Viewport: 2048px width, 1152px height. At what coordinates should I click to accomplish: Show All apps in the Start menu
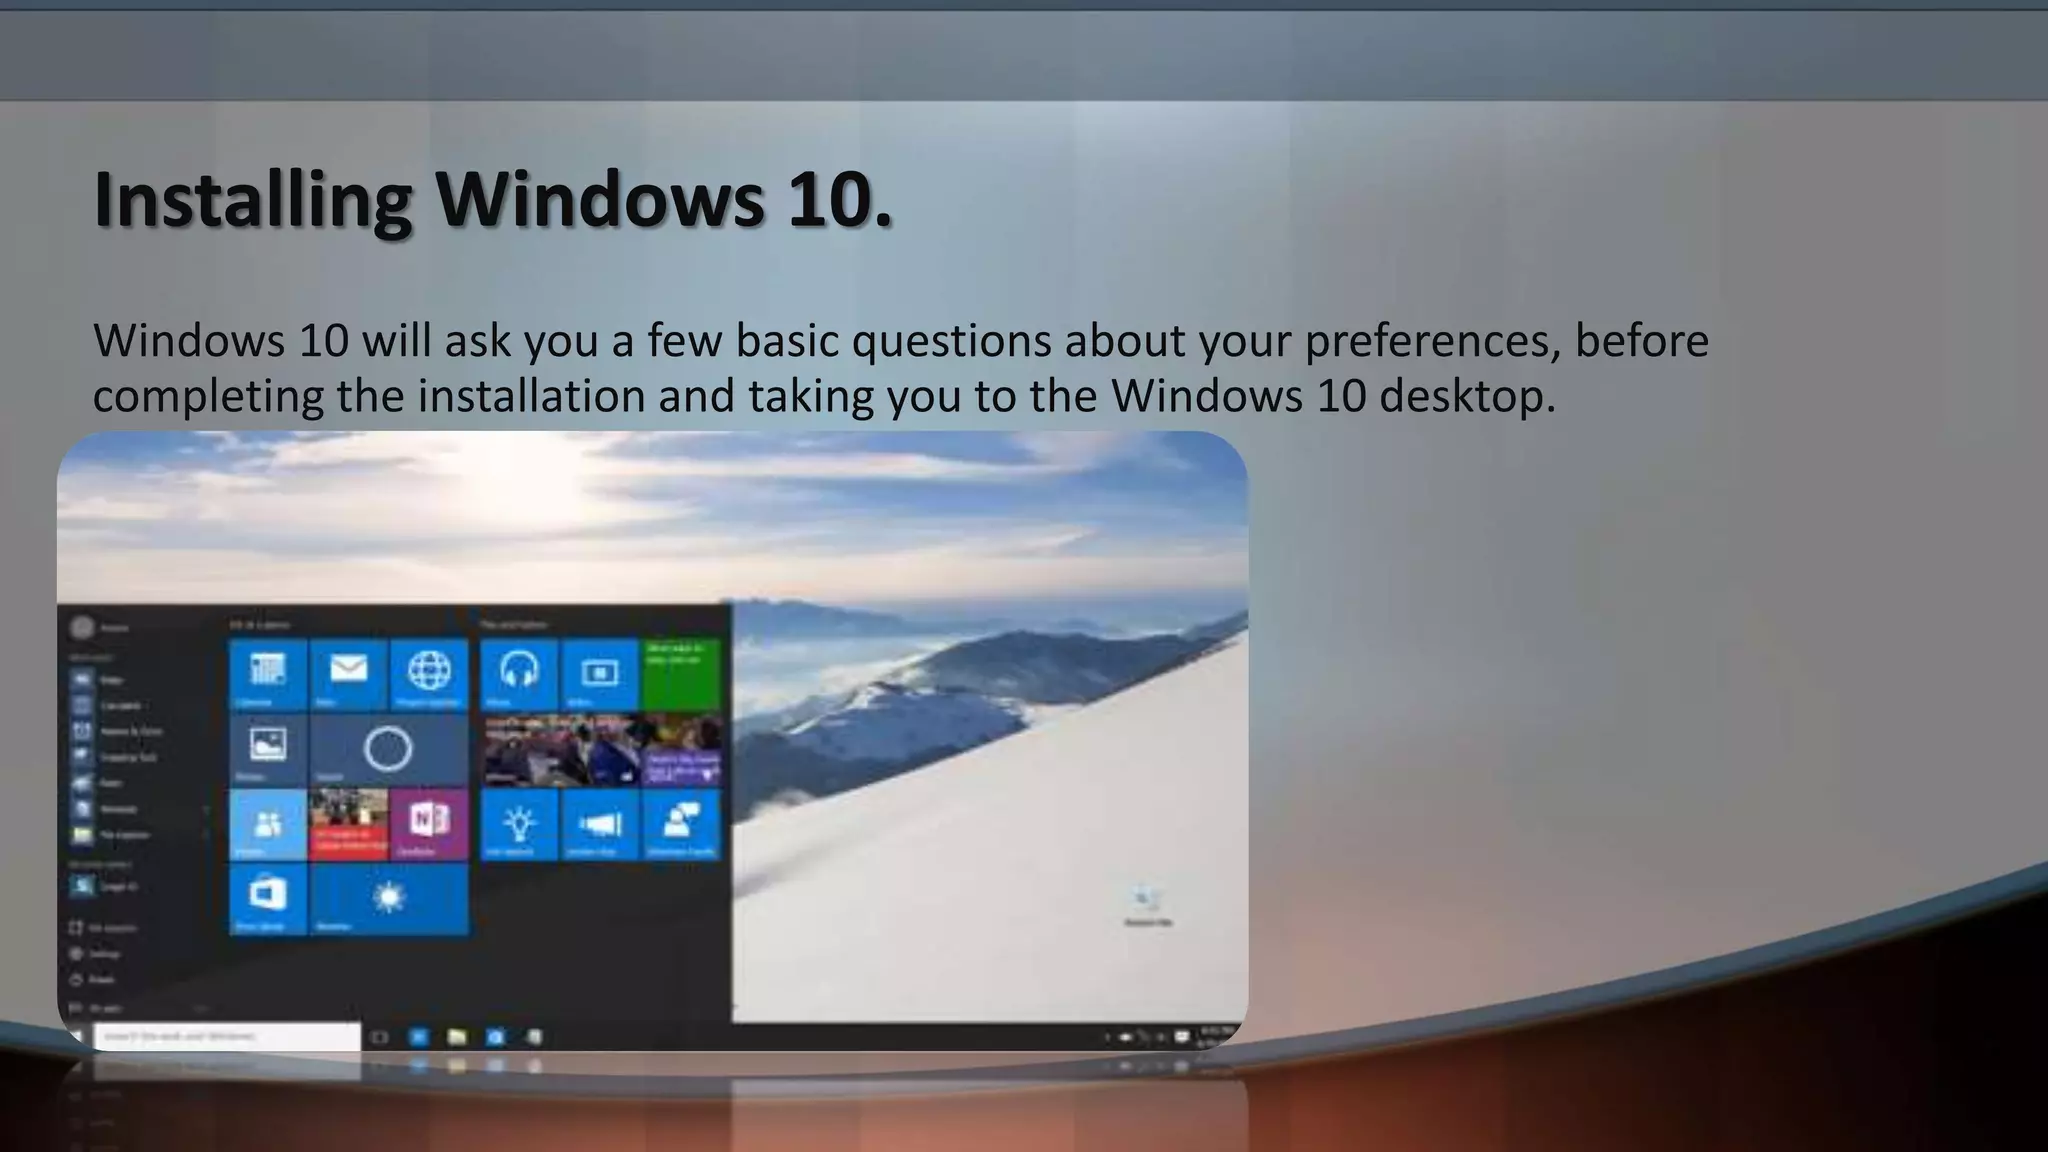point(95,1008)
